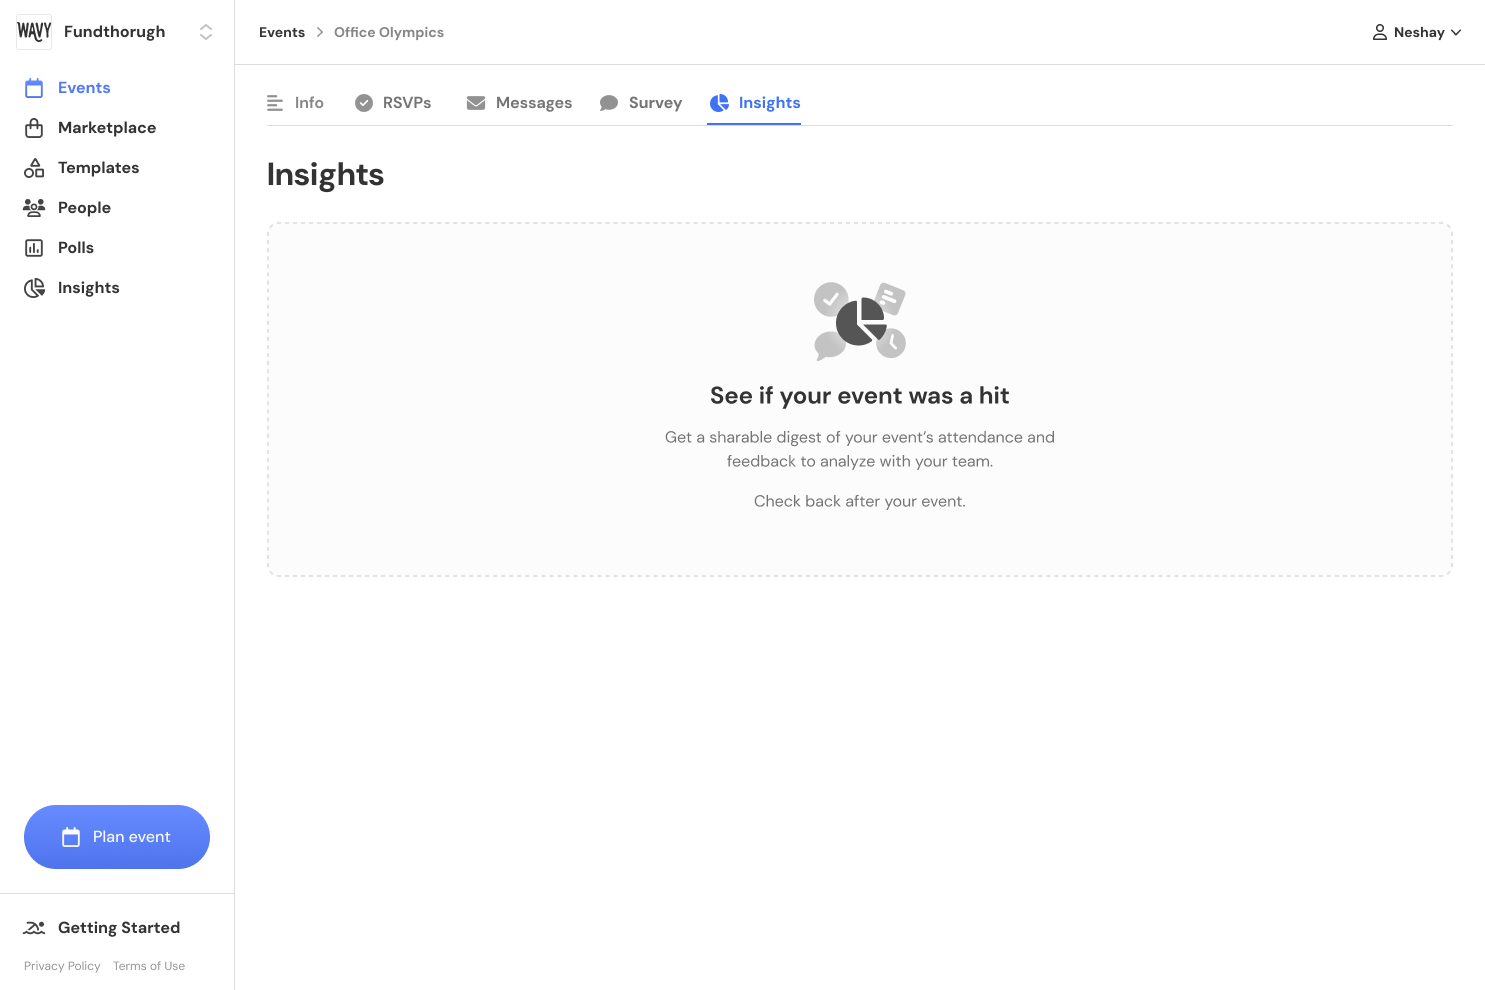The height and width of the screenshot is (990, 1485).
Task: Click the Marketplace shopping bag icon
Action: tap(34, 128)
